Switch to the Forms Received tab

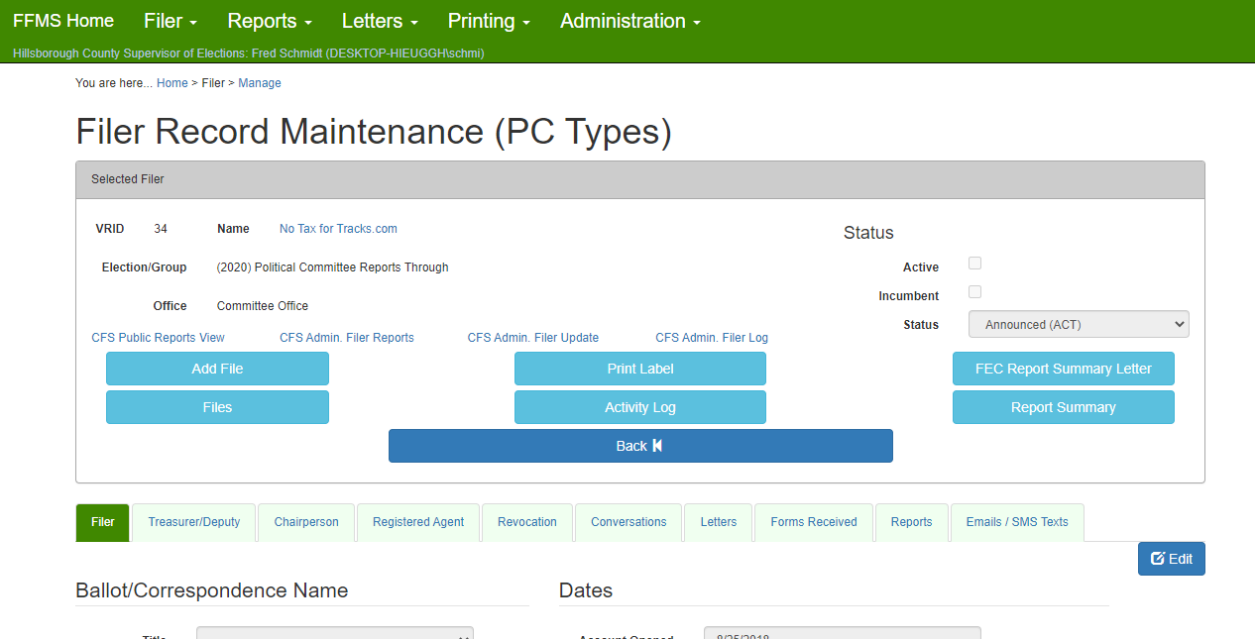[813, 522]
